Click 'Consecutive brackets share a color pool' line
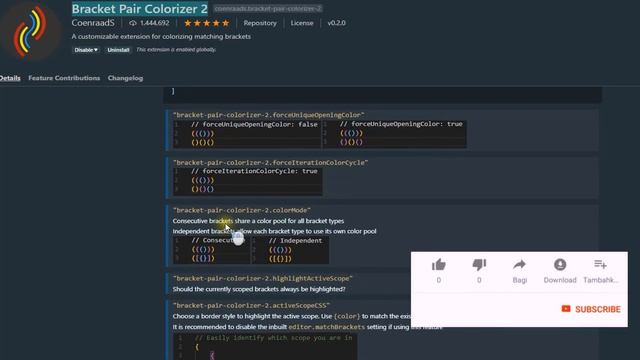 (258, 221)
